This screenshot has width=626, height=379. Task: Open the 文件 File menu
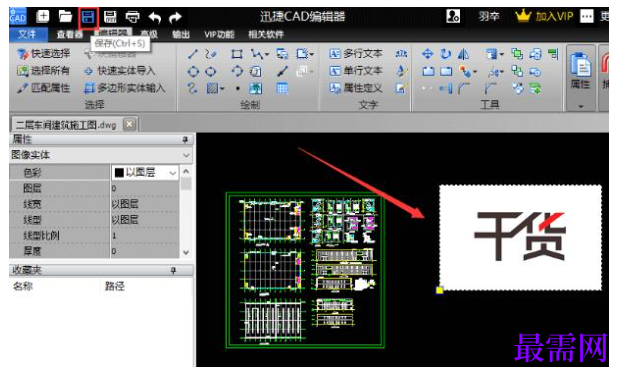coord(28,34)
